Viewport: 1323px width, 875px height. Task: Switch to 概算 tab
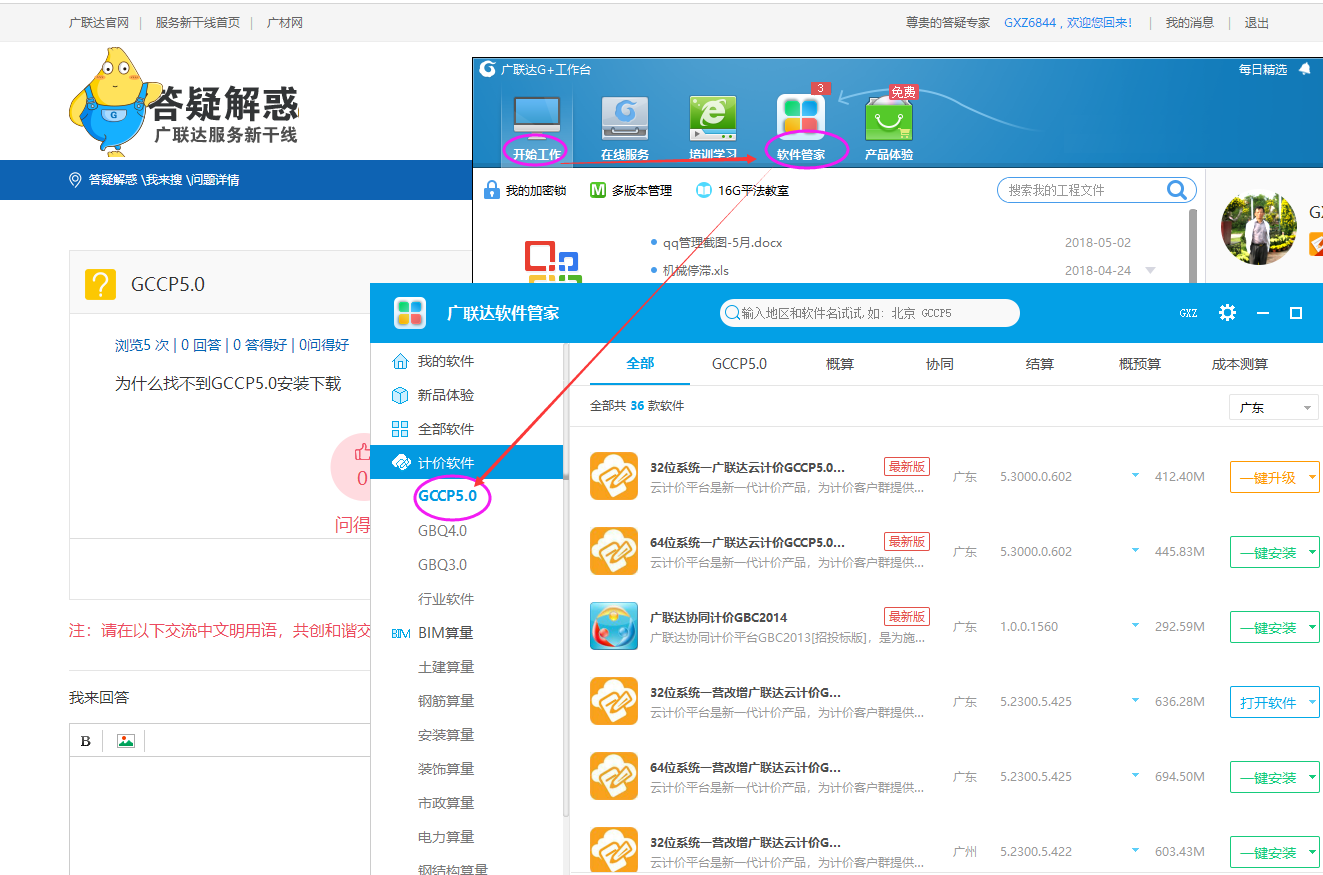[x=840, y=364]
